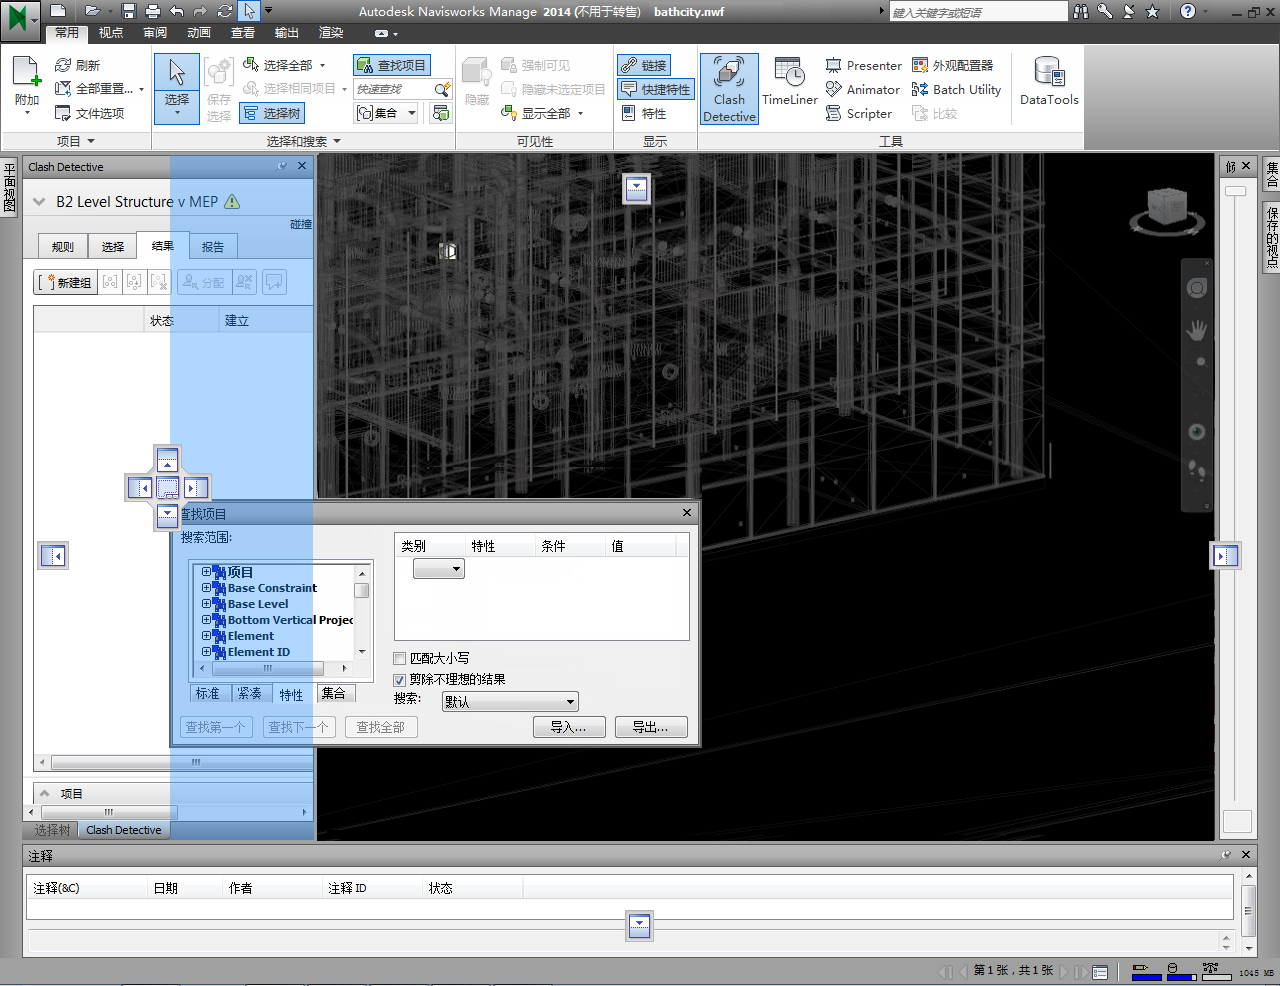Click 刷新 to refresh the model

[x=78, y=65]
